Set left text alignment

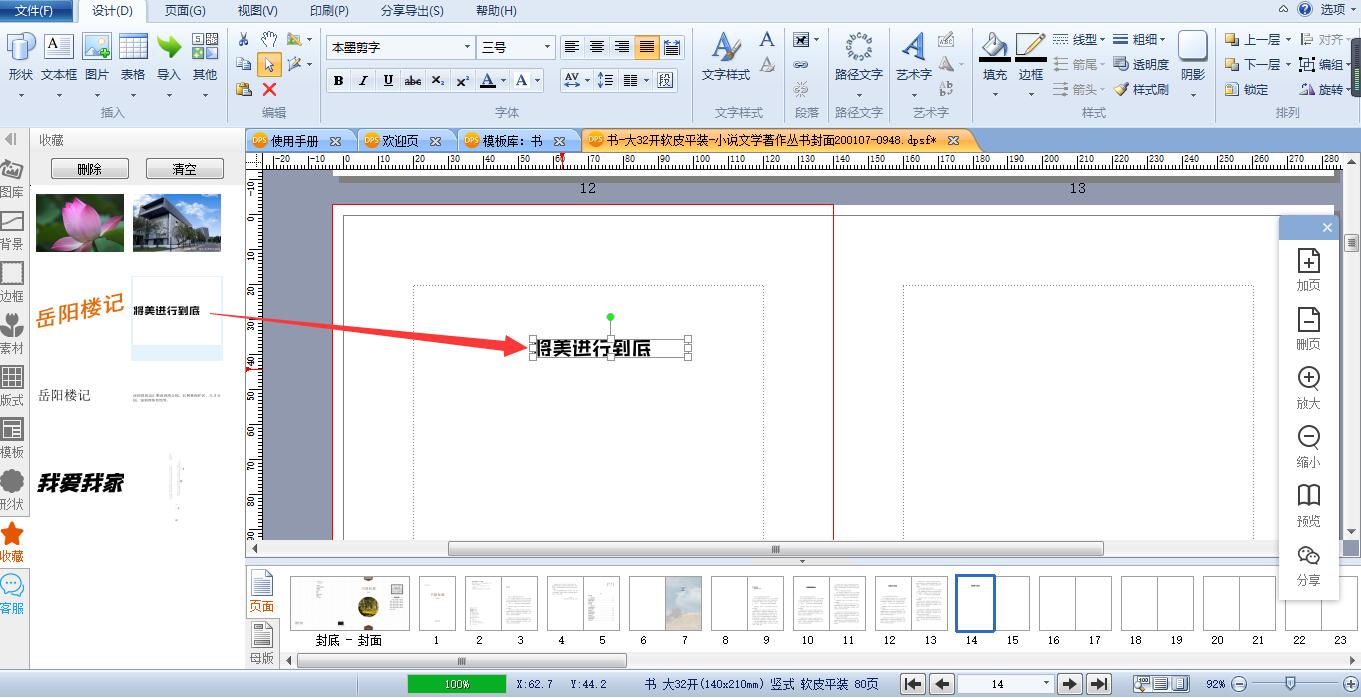(572, 47)
